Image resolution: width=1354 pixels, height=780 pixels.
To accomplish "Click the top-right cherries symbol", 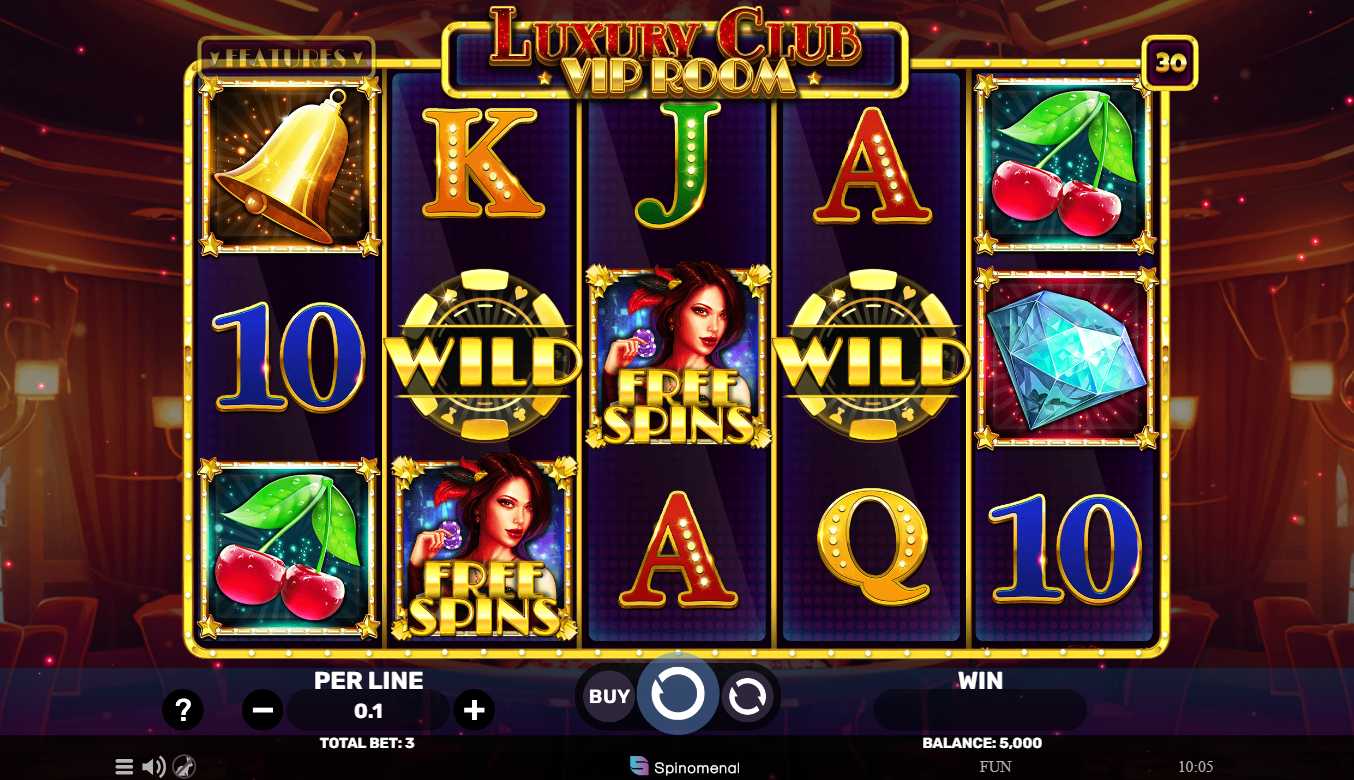I will tap(1066, 166).
